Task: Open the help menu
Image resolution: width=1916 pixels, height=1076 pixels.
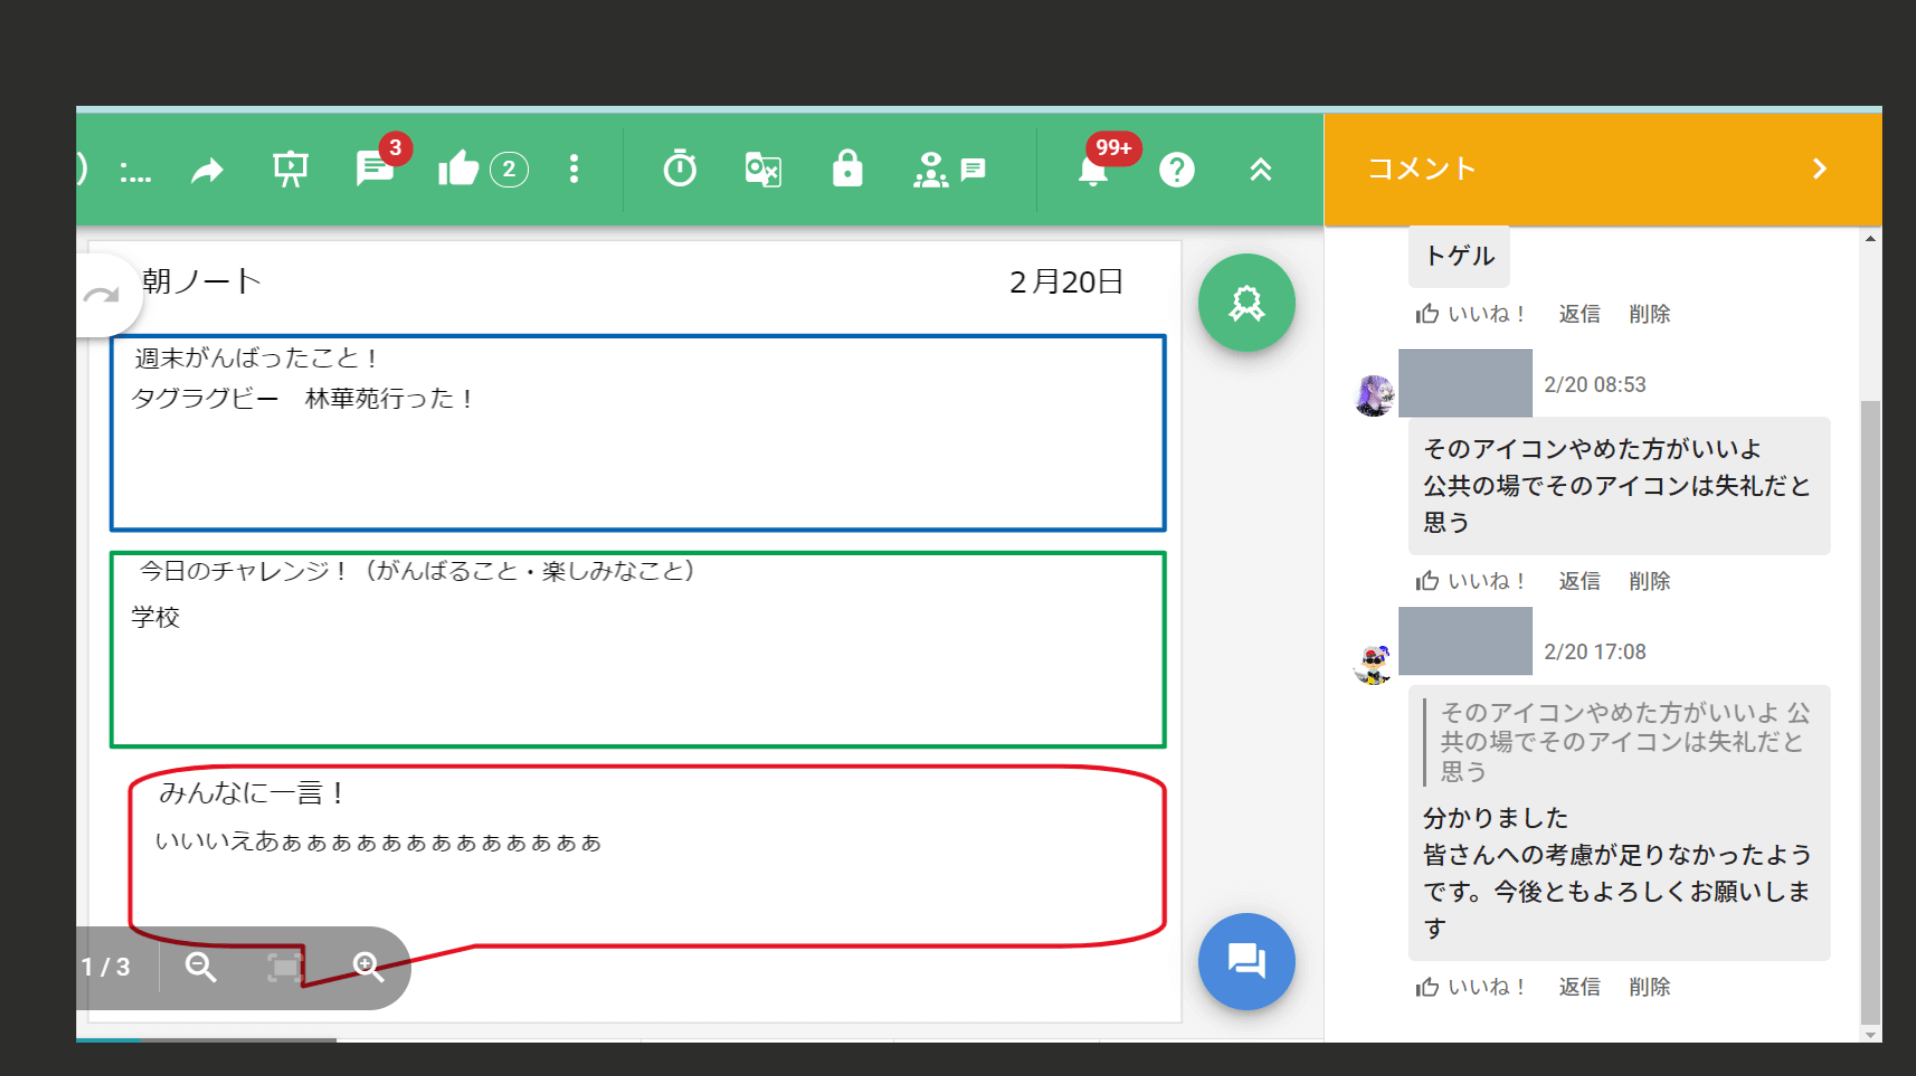Action: tap(1177, 169)
